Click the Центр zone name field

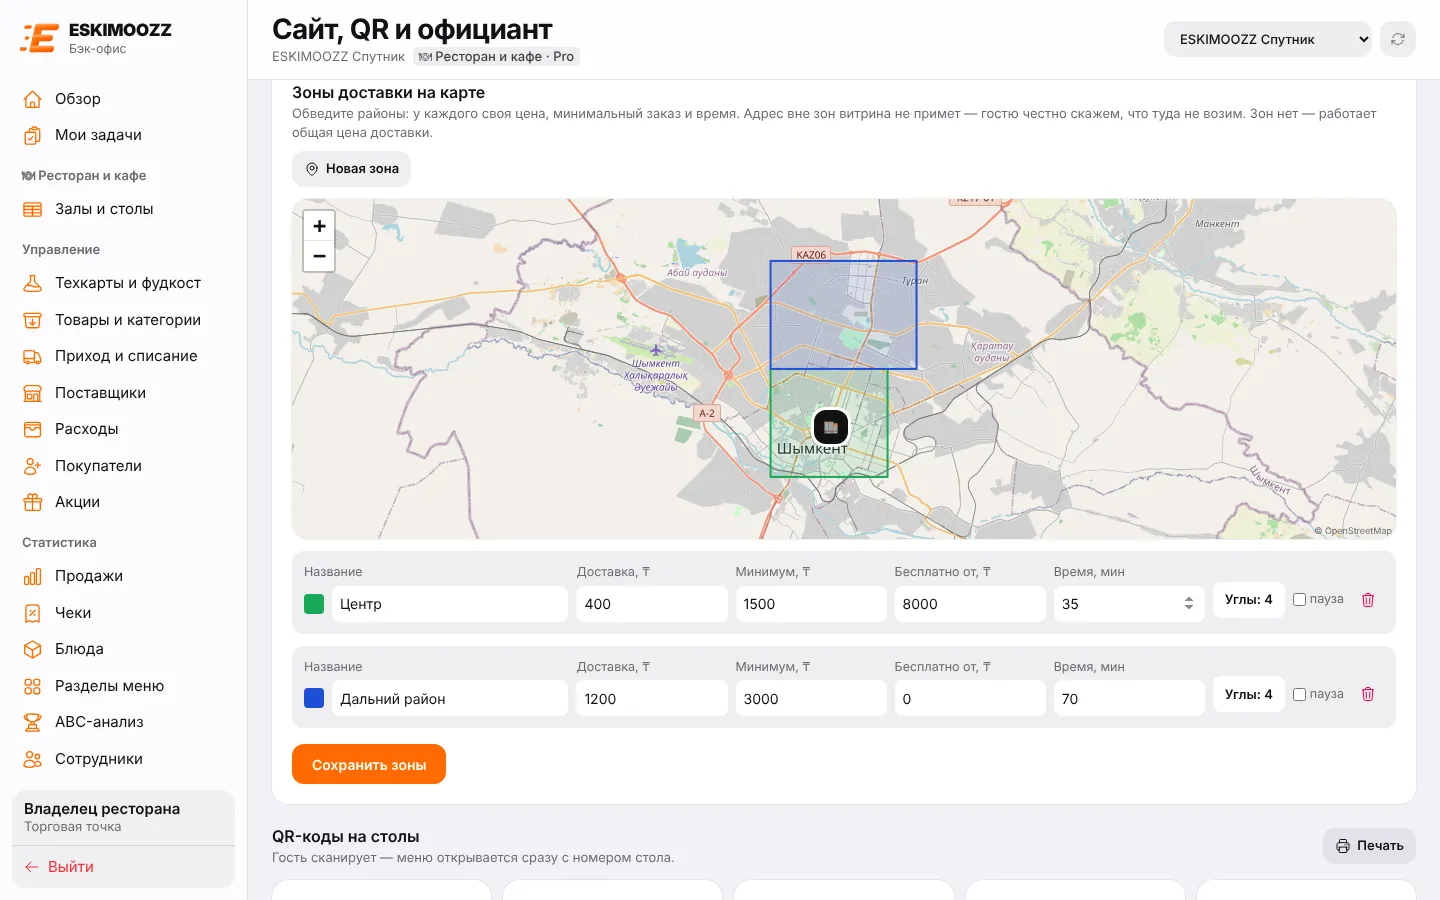(450, 604)
